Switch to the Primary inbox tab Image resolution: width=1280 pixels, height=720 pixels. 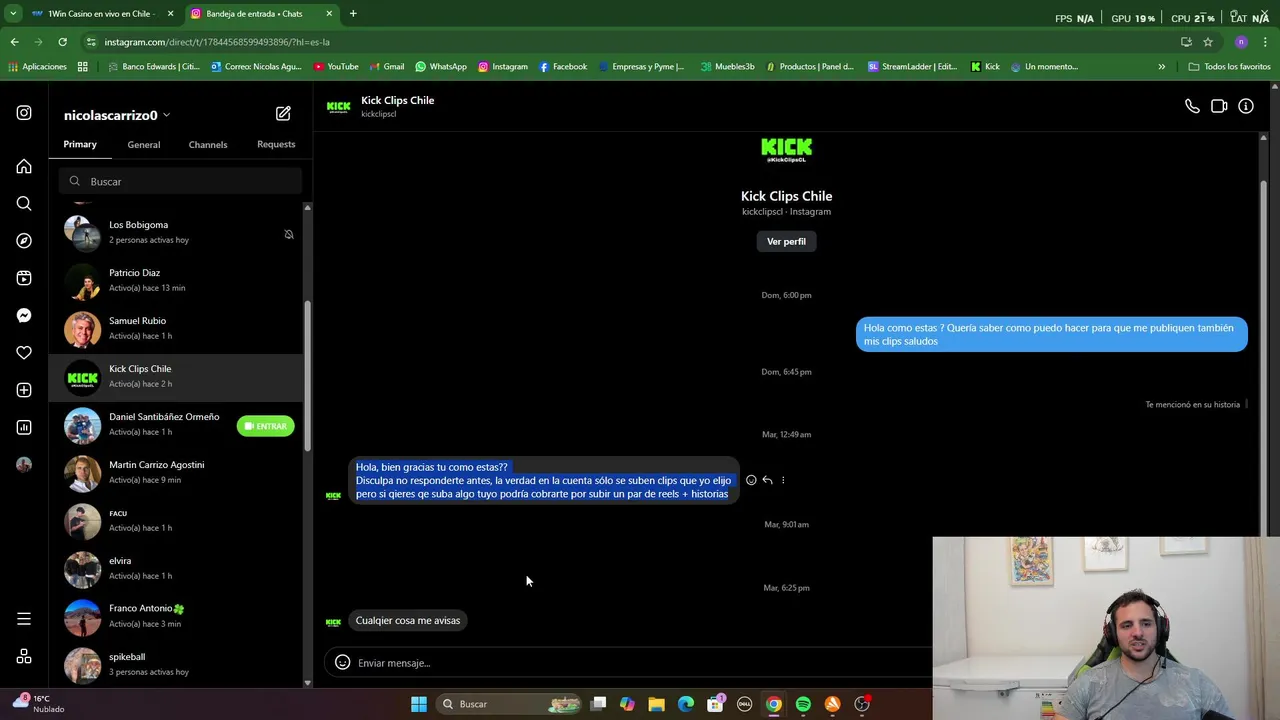(80, 144)
